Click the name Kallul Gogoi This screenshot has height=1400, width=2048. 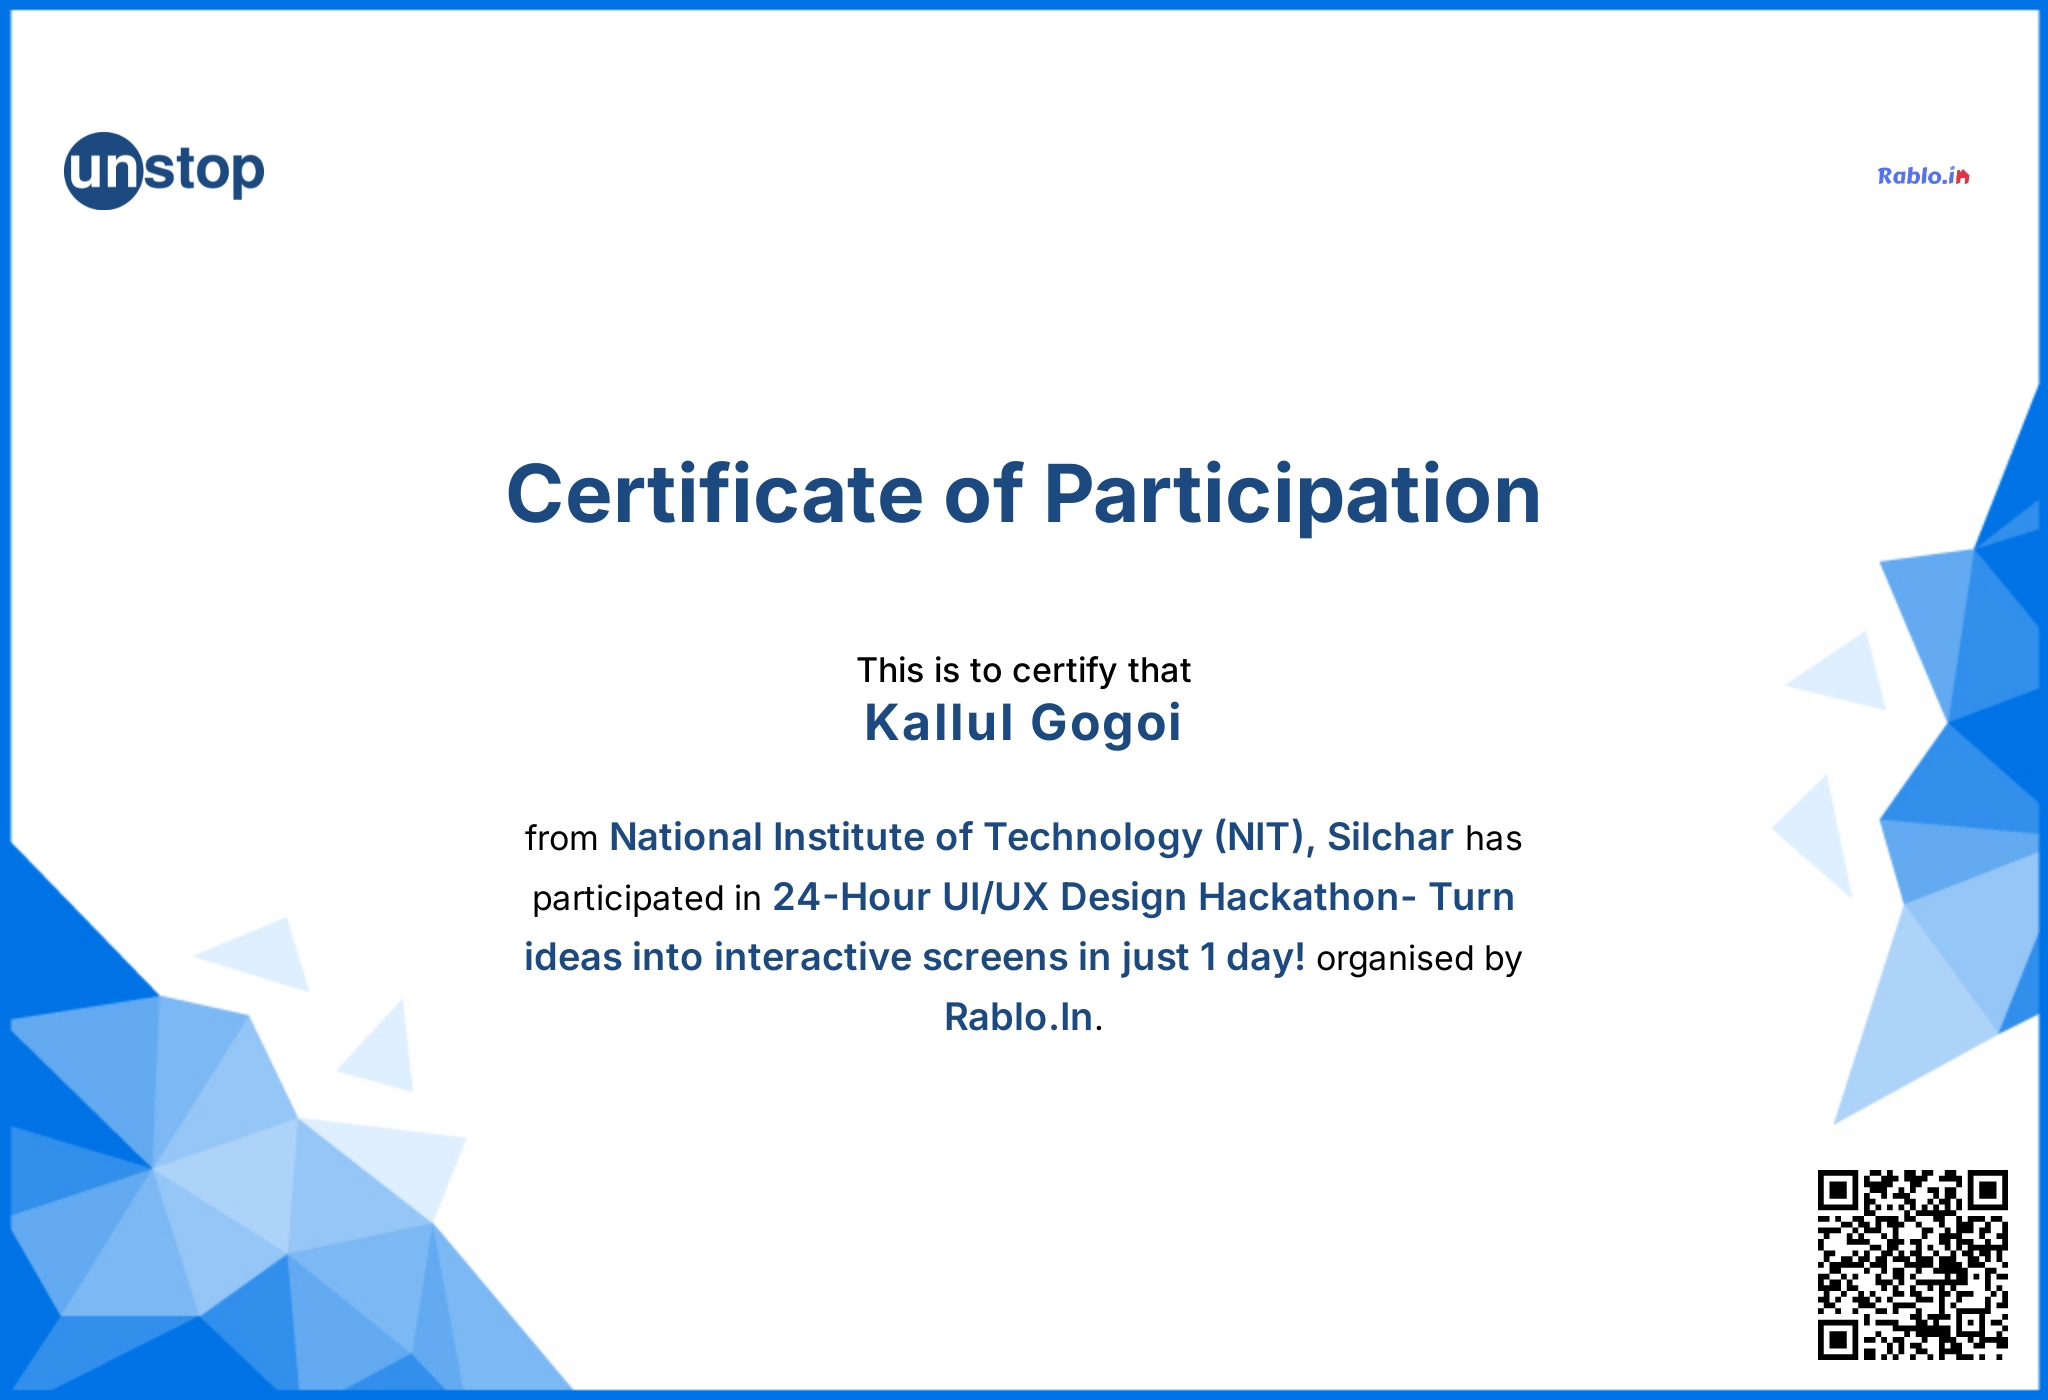[x=1022, y=723]
